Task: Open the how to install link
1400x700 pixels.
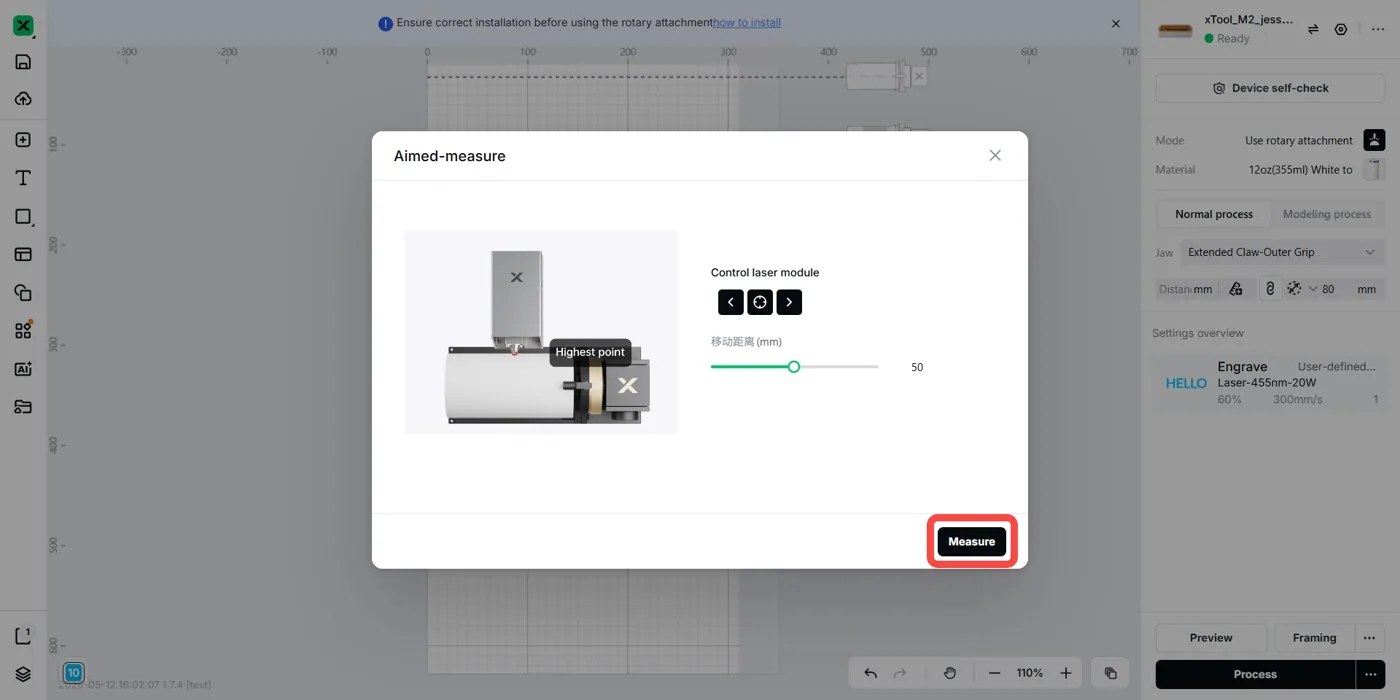Action: point(747,23)
